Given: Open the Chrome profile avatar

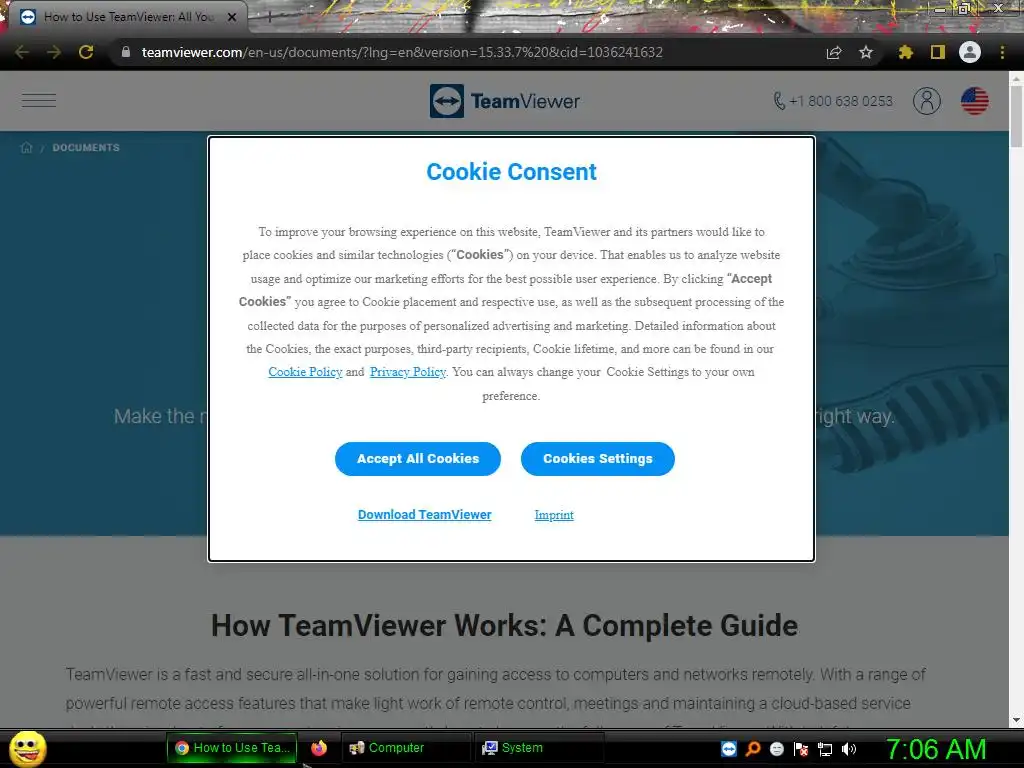Looking at the screenshot, I should pos(970,52).
